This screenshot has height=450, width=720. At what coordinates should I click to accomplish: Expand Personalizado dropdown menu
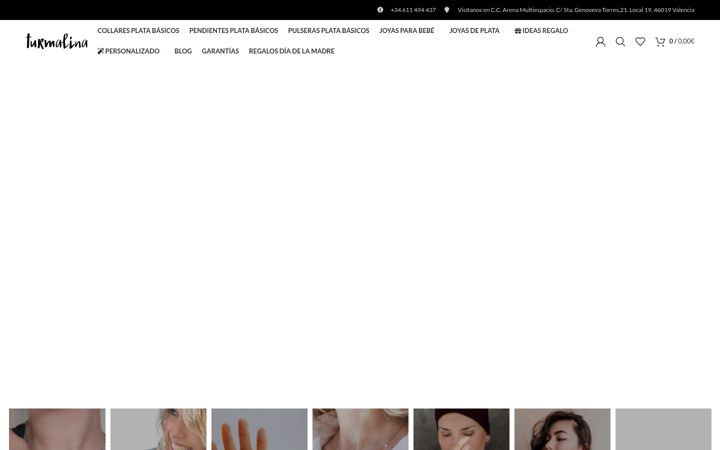(131, 51)
